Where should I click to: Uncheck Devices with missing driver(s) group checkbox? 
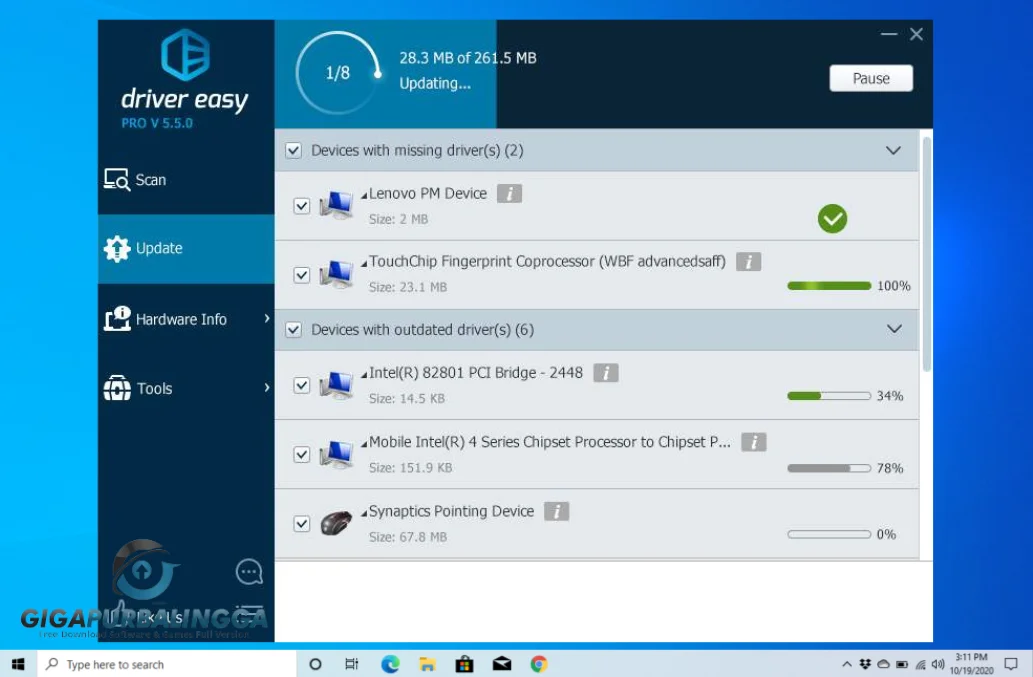tap(293, 151)
